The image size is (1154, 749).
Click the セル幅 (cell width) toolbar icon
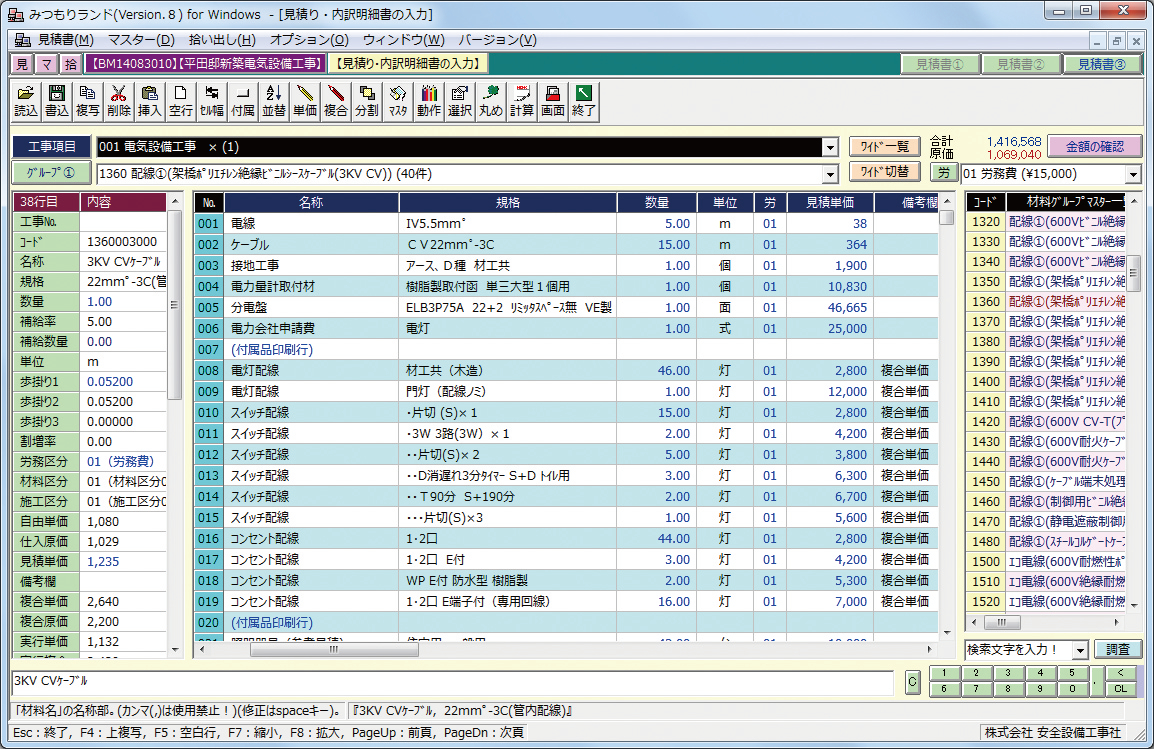pos(212,101)
